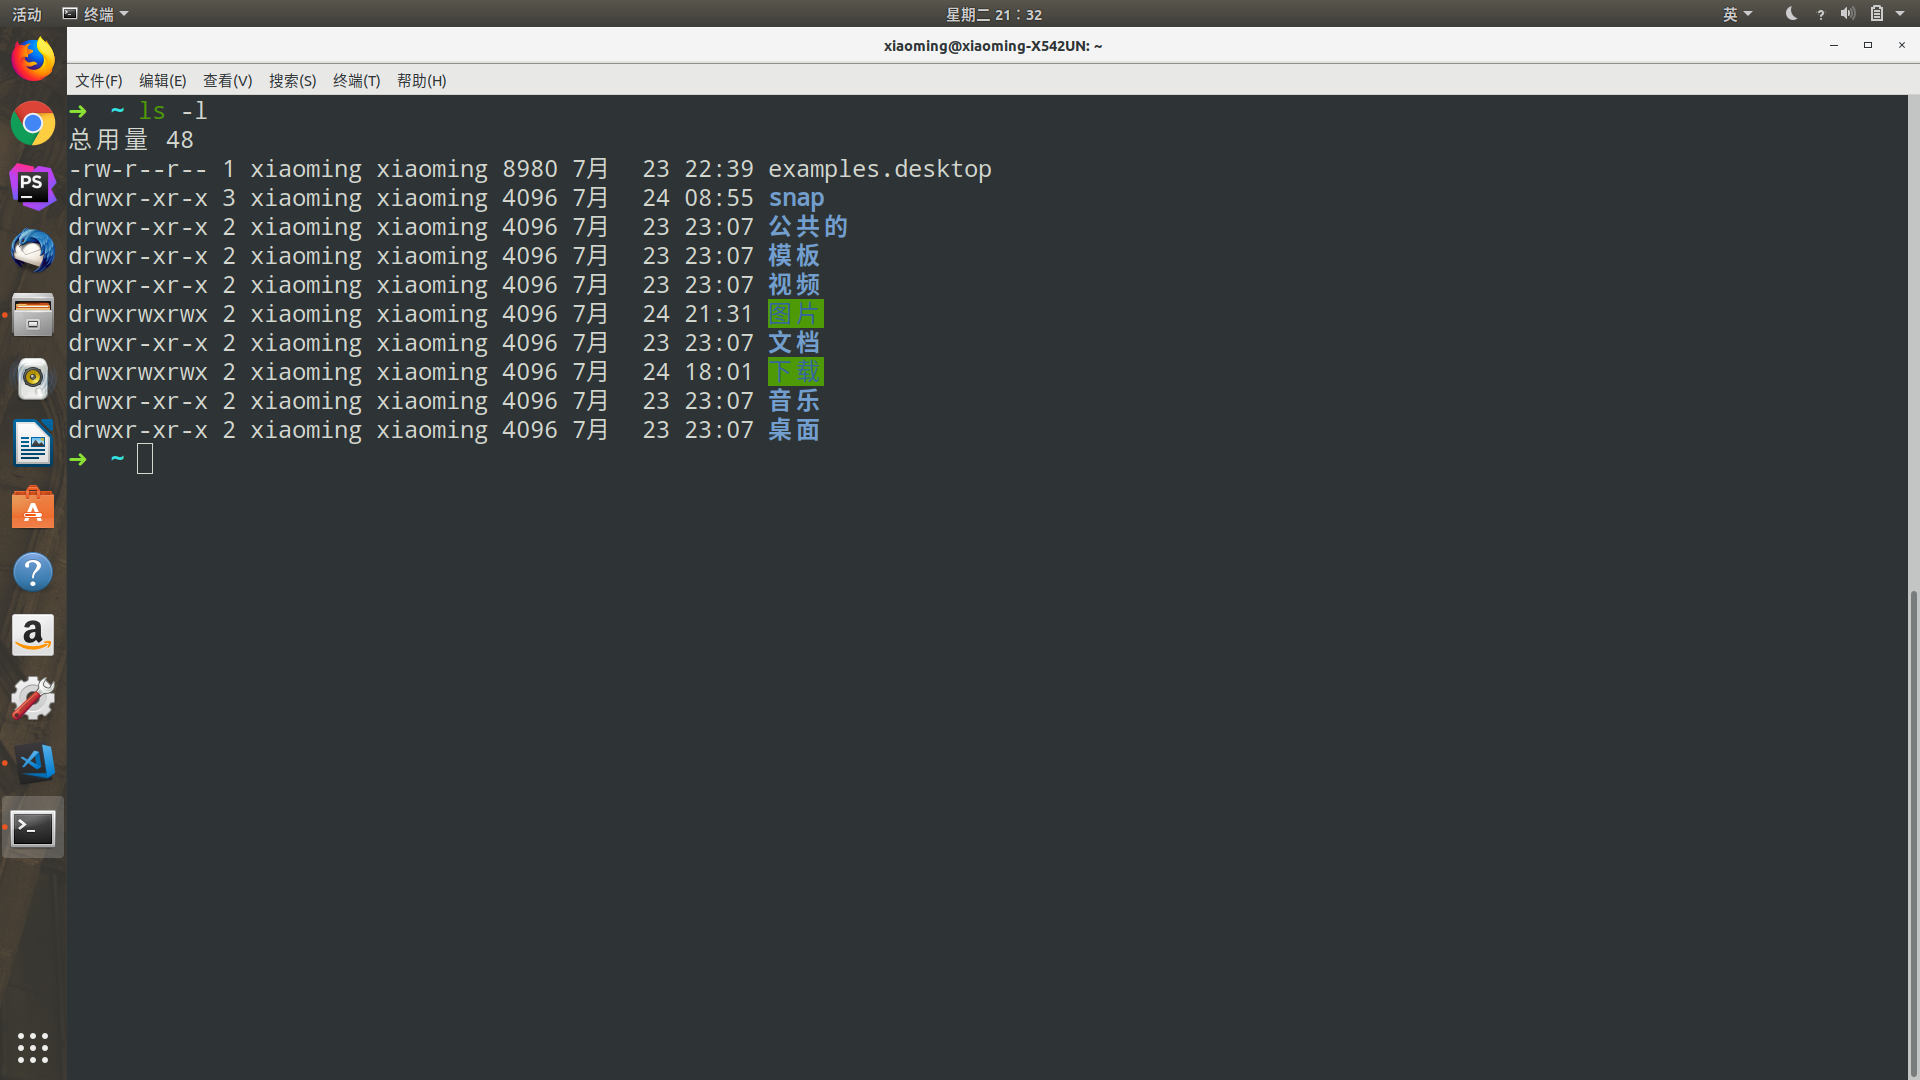Click the timestamp 08:55
The height and width of the screenshot is (1080, 1920).
pos(719,198)
